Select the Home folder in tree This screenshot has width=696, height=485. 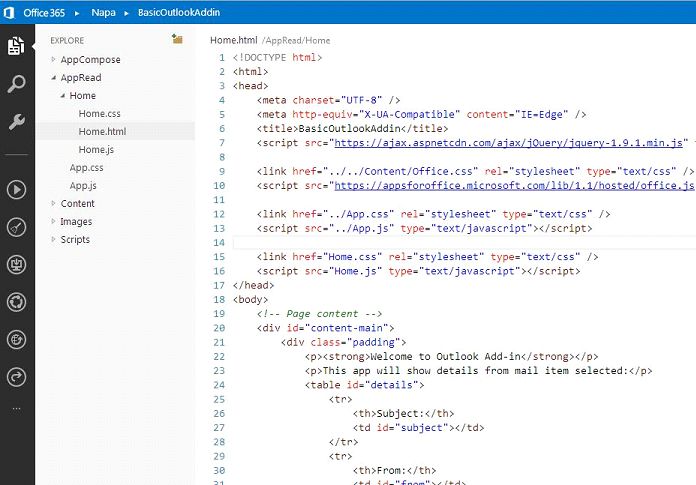point(83,95)
